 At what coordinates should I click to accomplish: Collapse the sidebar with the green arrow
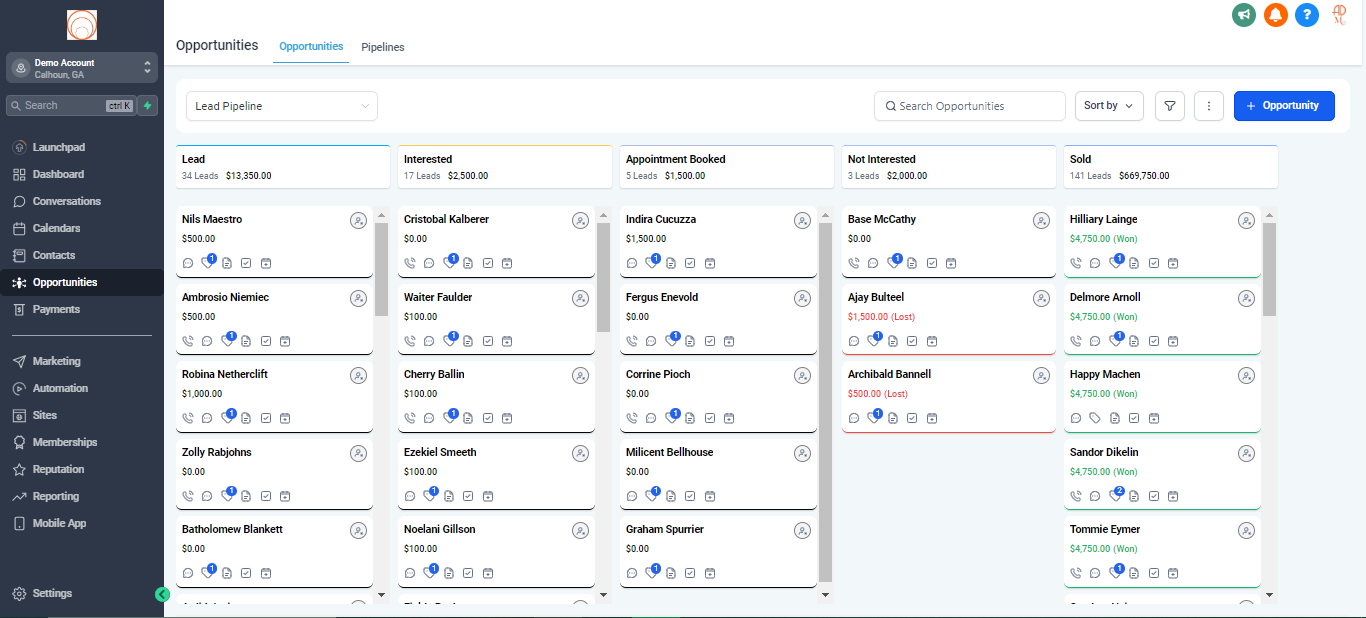click(162, 594)
